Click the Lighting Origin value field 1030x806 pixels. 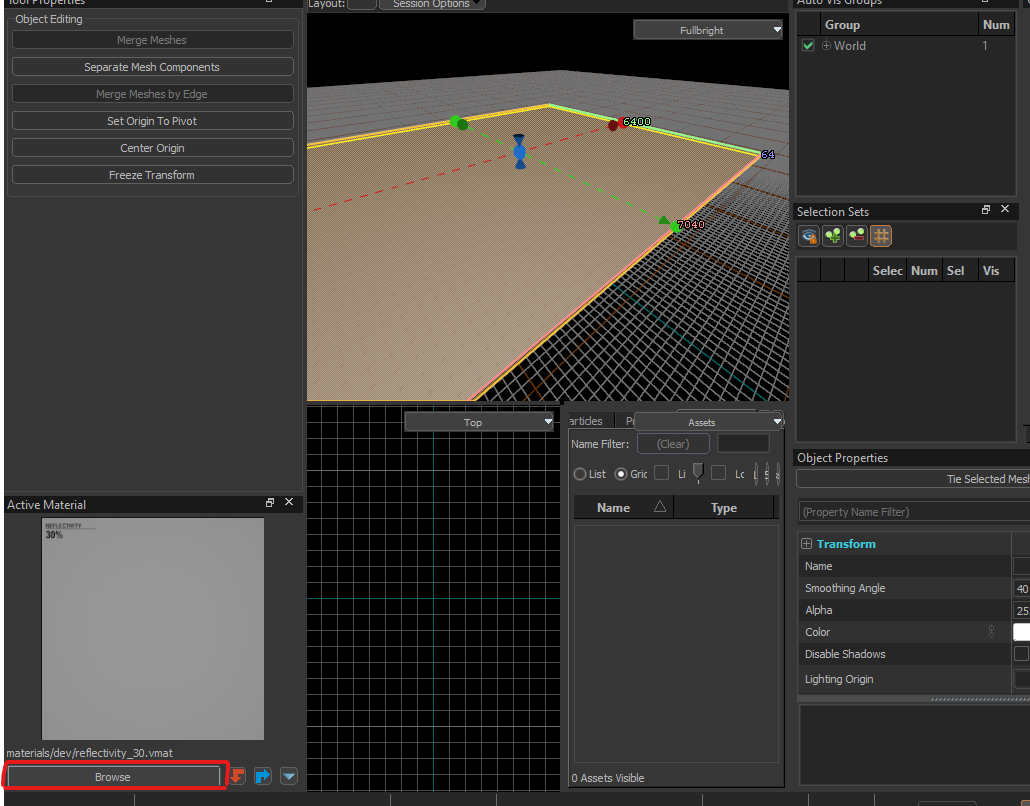[1021, 679]
